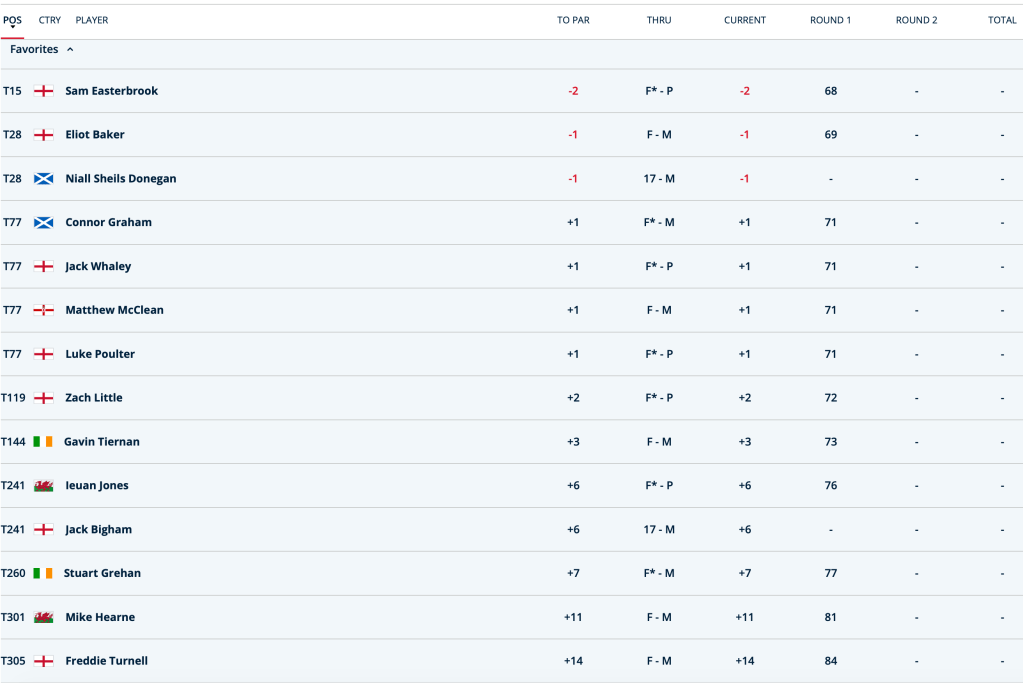This screenshot has height=683, width=1023.
Task: Open Freddie Turnell's player row
Action: 512,661
